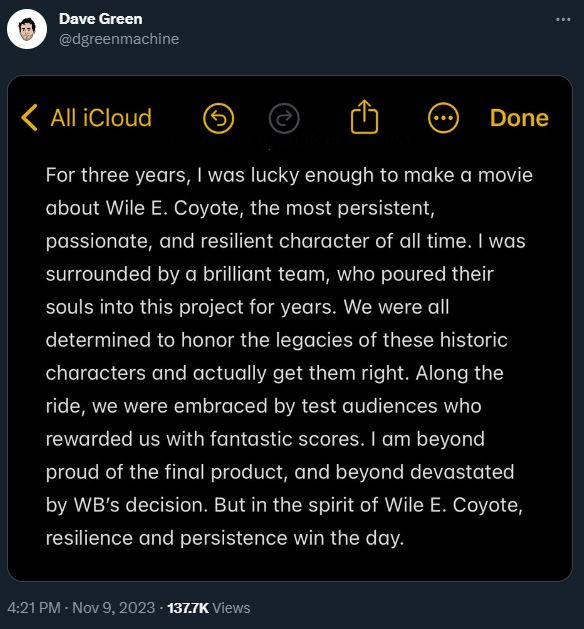Screen dimensions: 584x629
Task: Click the note line starting 'For three years'
Action: [x=289, y=175]
